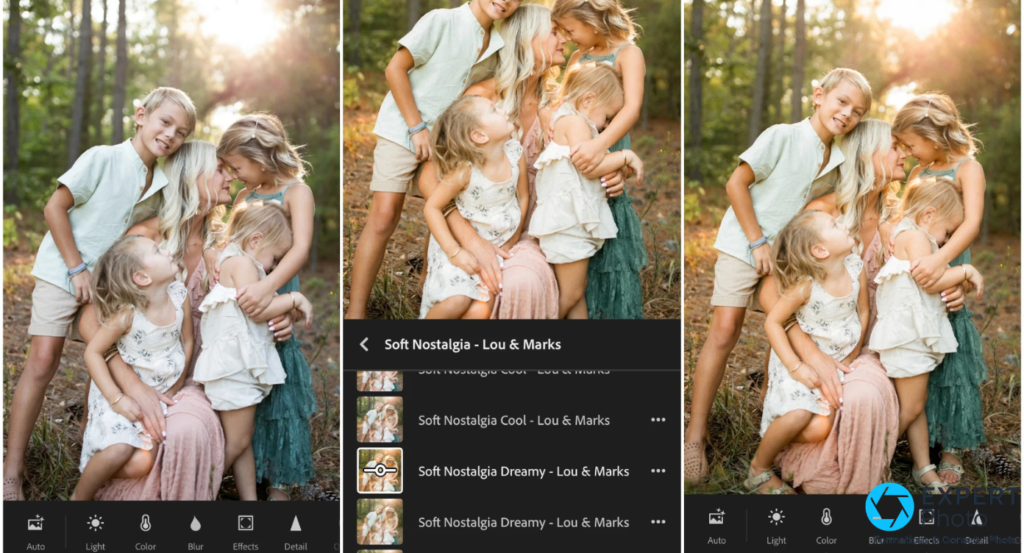The image size is (1024, 553).
Task: Open the Detail panel in the left screen
Action: tap(295, 524)
